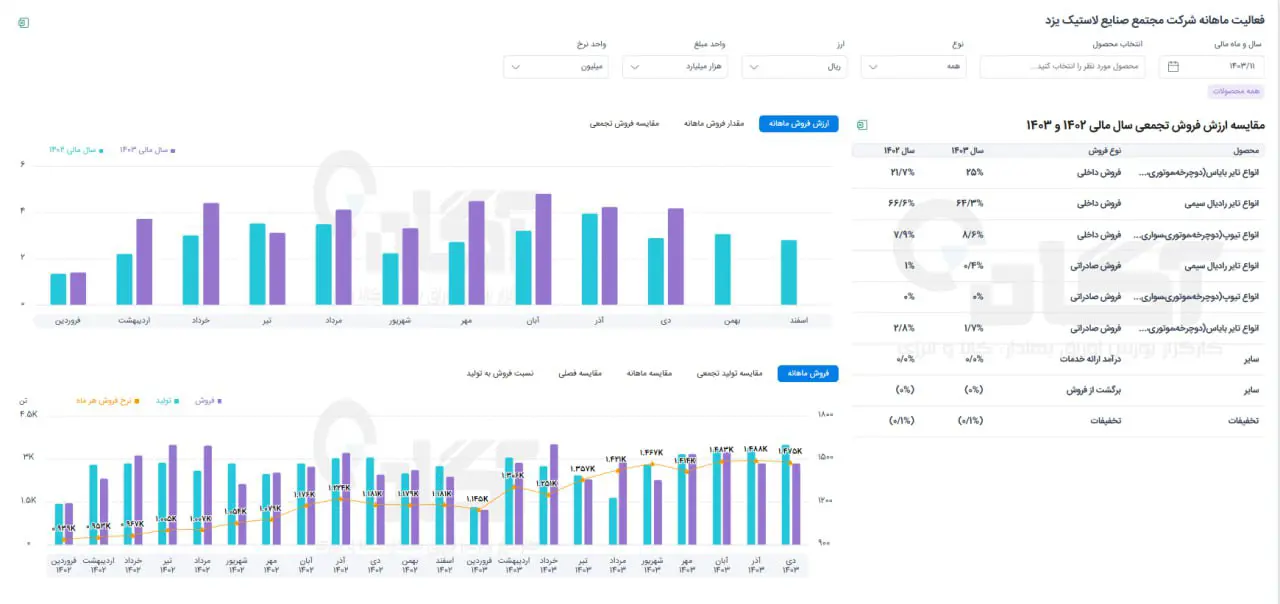
Task: Open the ارز dropdown showing ریال
Action: point(794,67)
